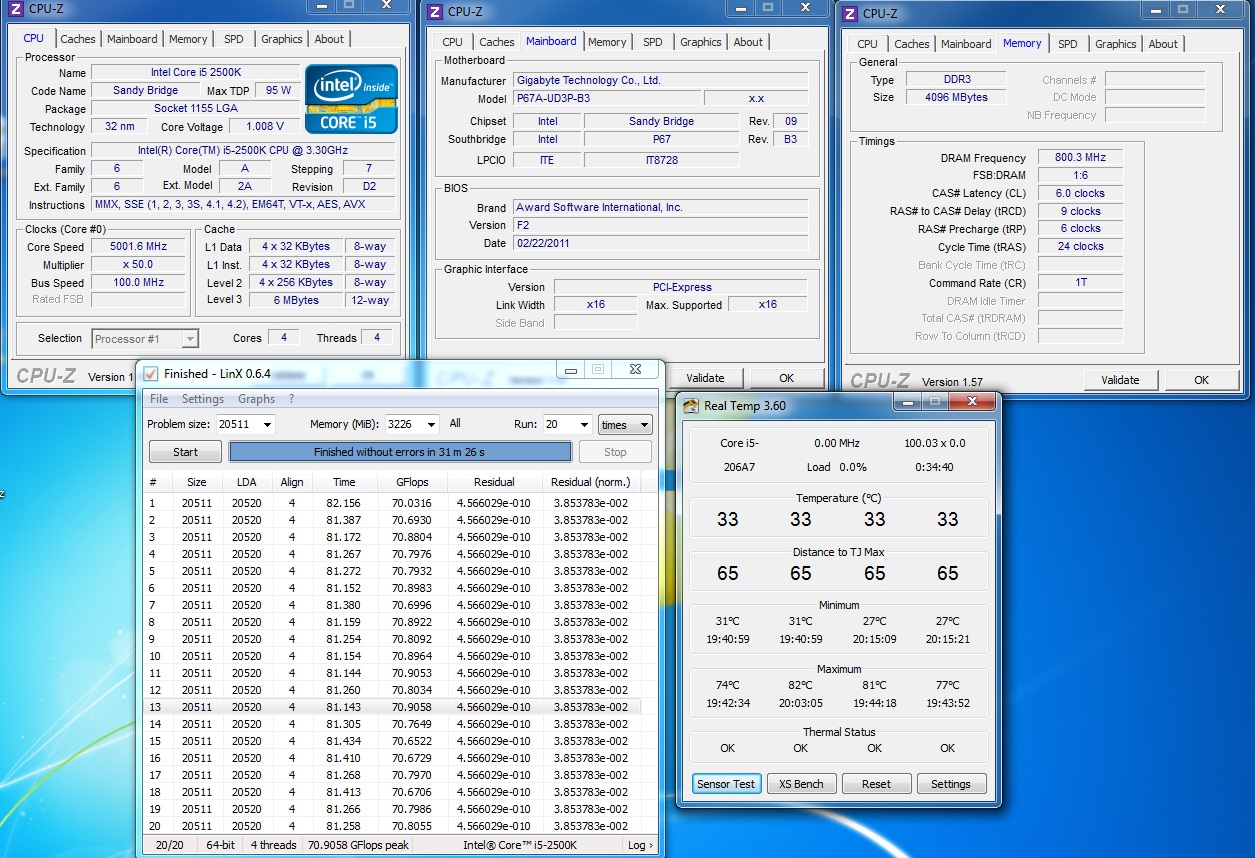Click the Real Temp title bar icon
The width and height of the screenshot is (1255, 858).
691,405
